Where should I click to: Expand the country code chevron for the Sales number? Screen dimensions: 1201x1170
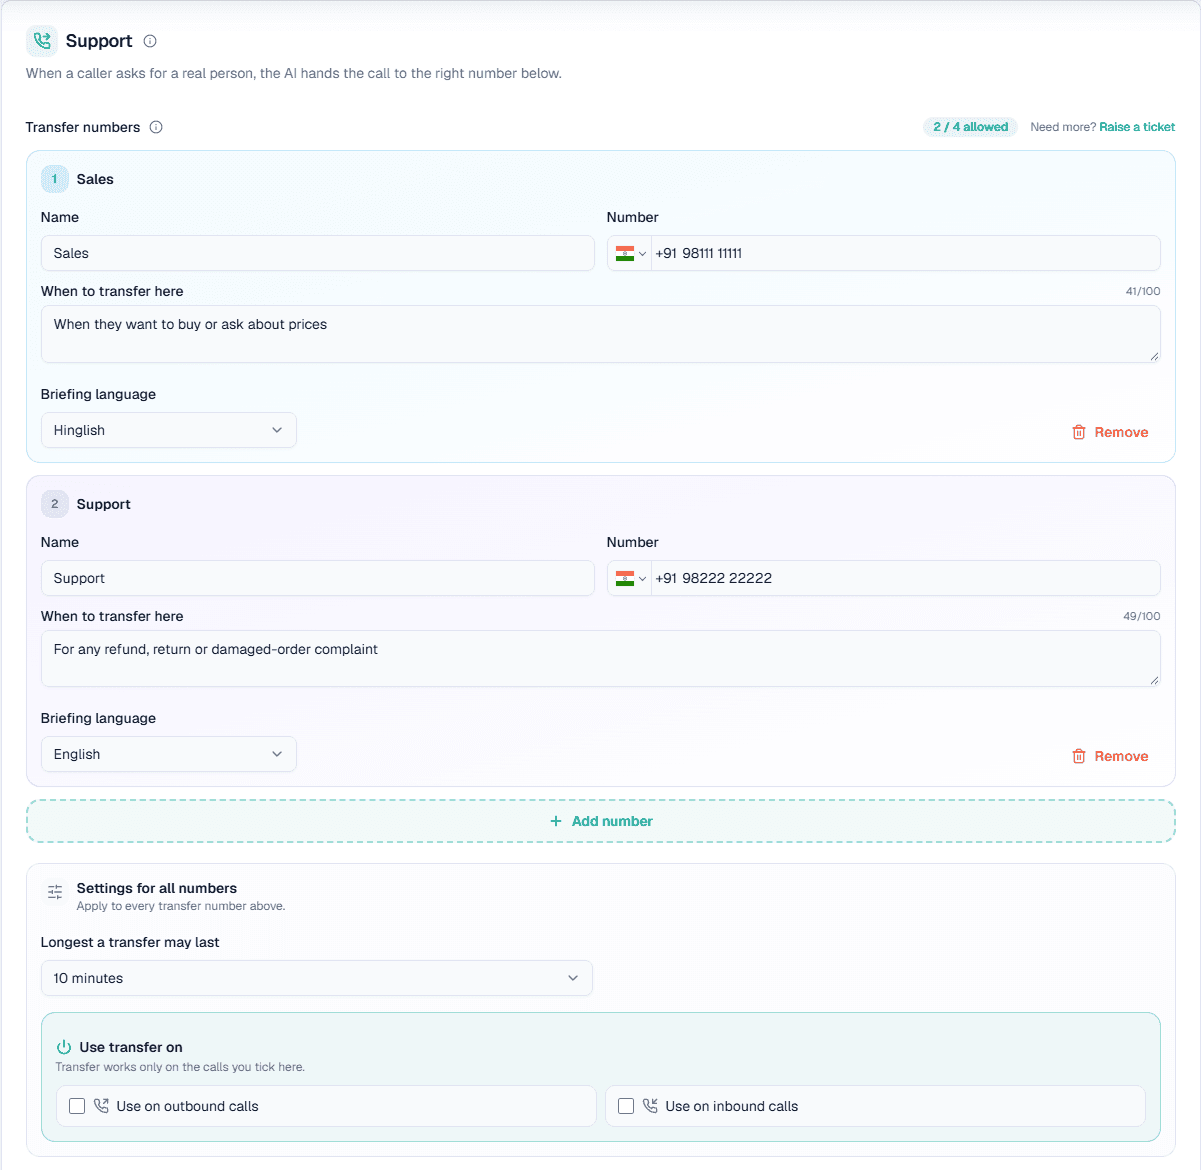(x=642, y=254)
